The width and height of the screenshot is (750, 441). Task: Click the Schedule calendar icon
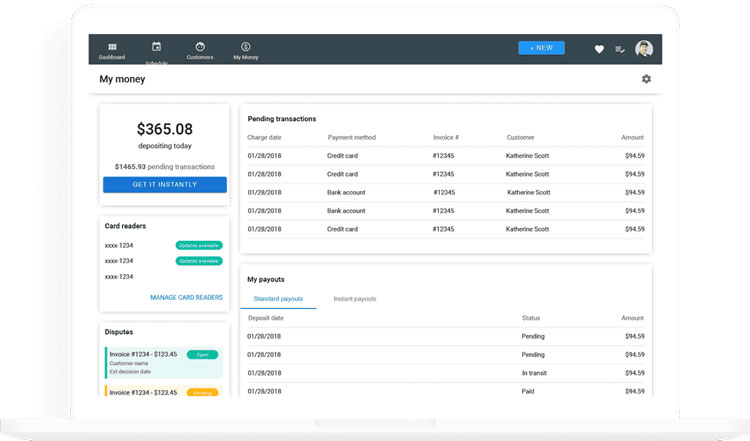(x=156, y=46)
